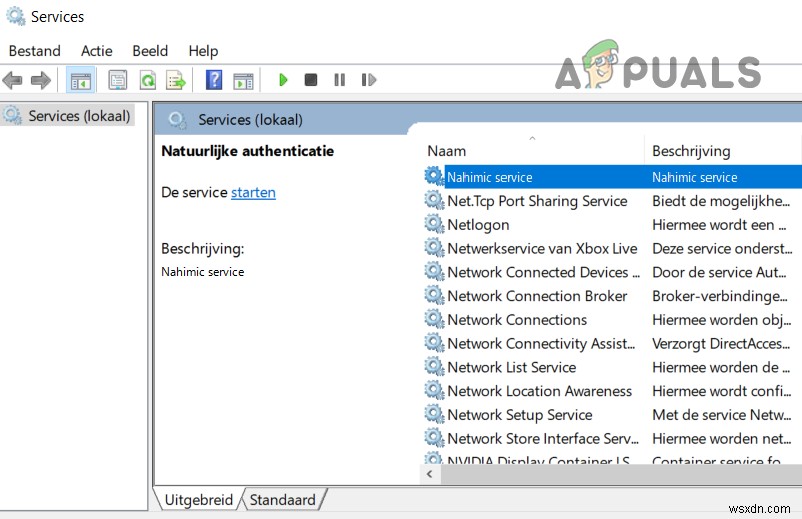Select the 'Nahimic service' name in the list
Screen dimensions: 802x519
(x=489, y=177)
